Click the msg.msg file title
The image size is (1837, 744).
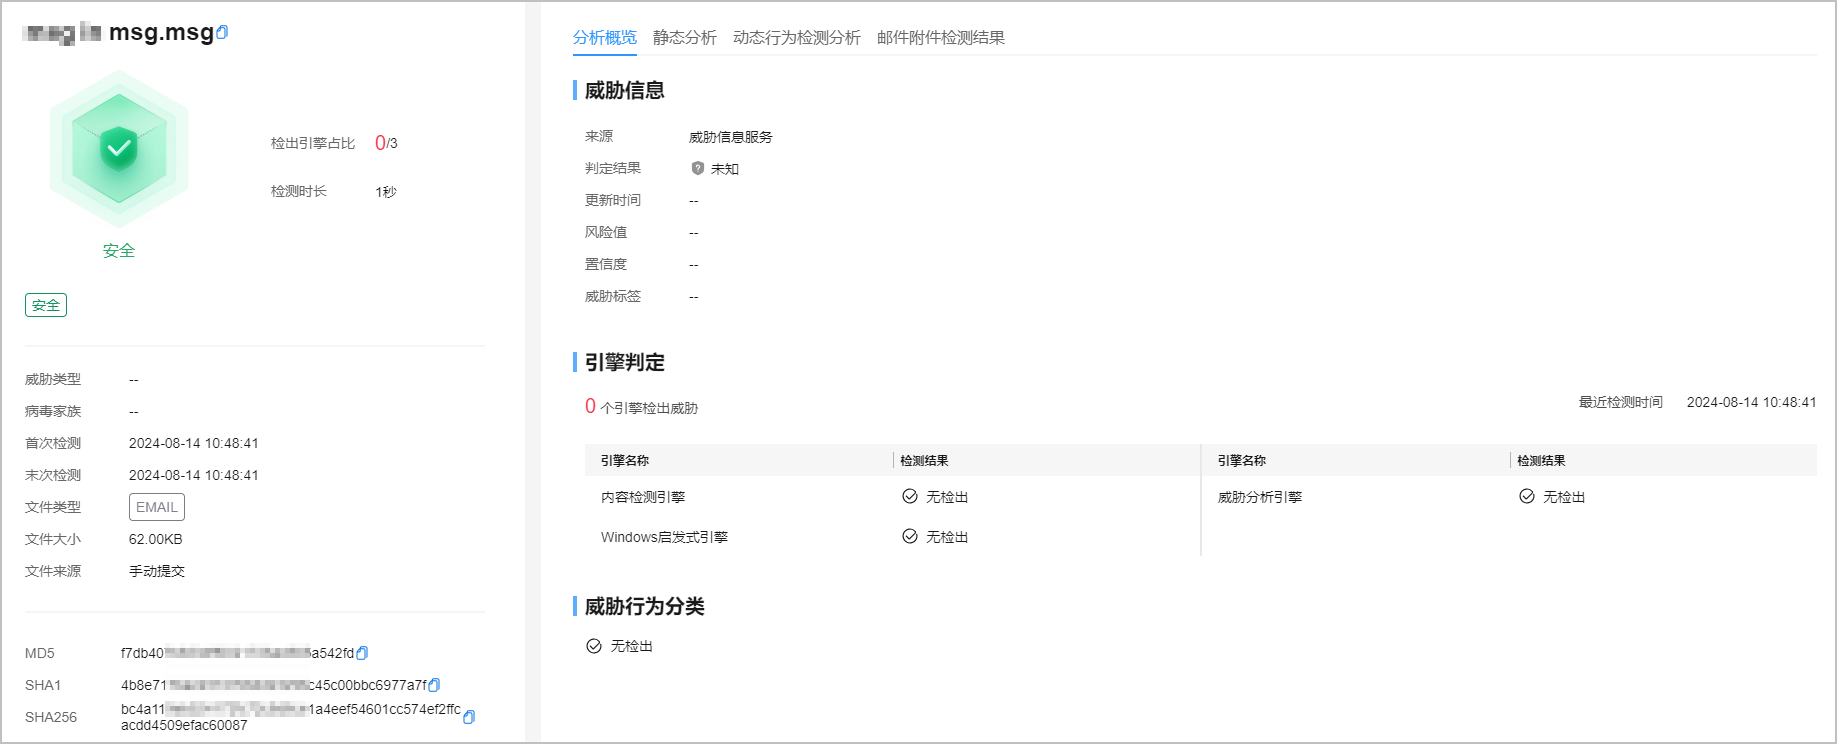(x=161, y=32)
